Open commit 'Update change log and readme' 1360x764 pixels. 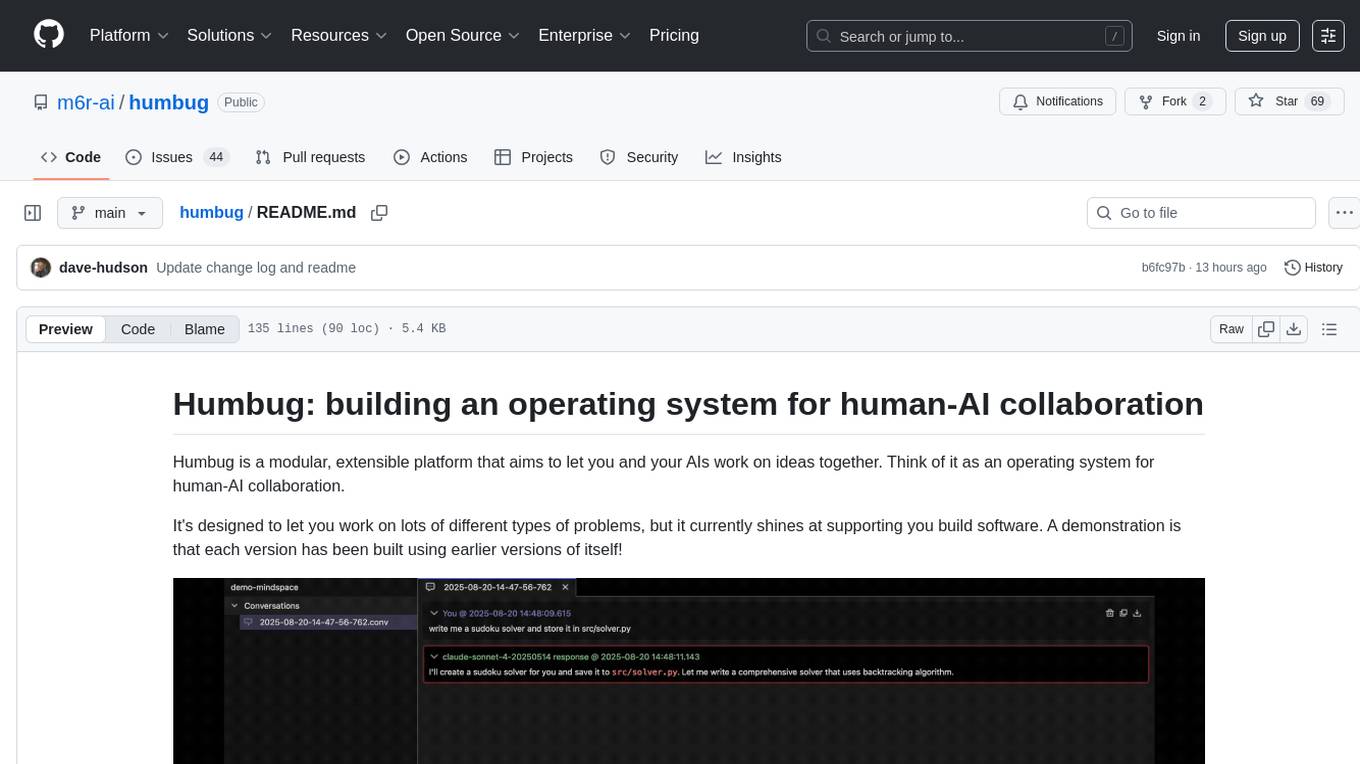click(256, 268)
